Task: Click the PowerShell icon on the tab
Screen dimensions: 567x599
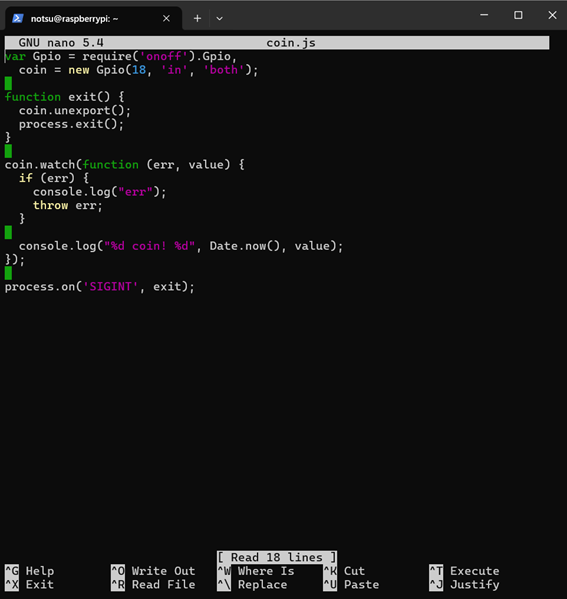Action: click(18, 18)
